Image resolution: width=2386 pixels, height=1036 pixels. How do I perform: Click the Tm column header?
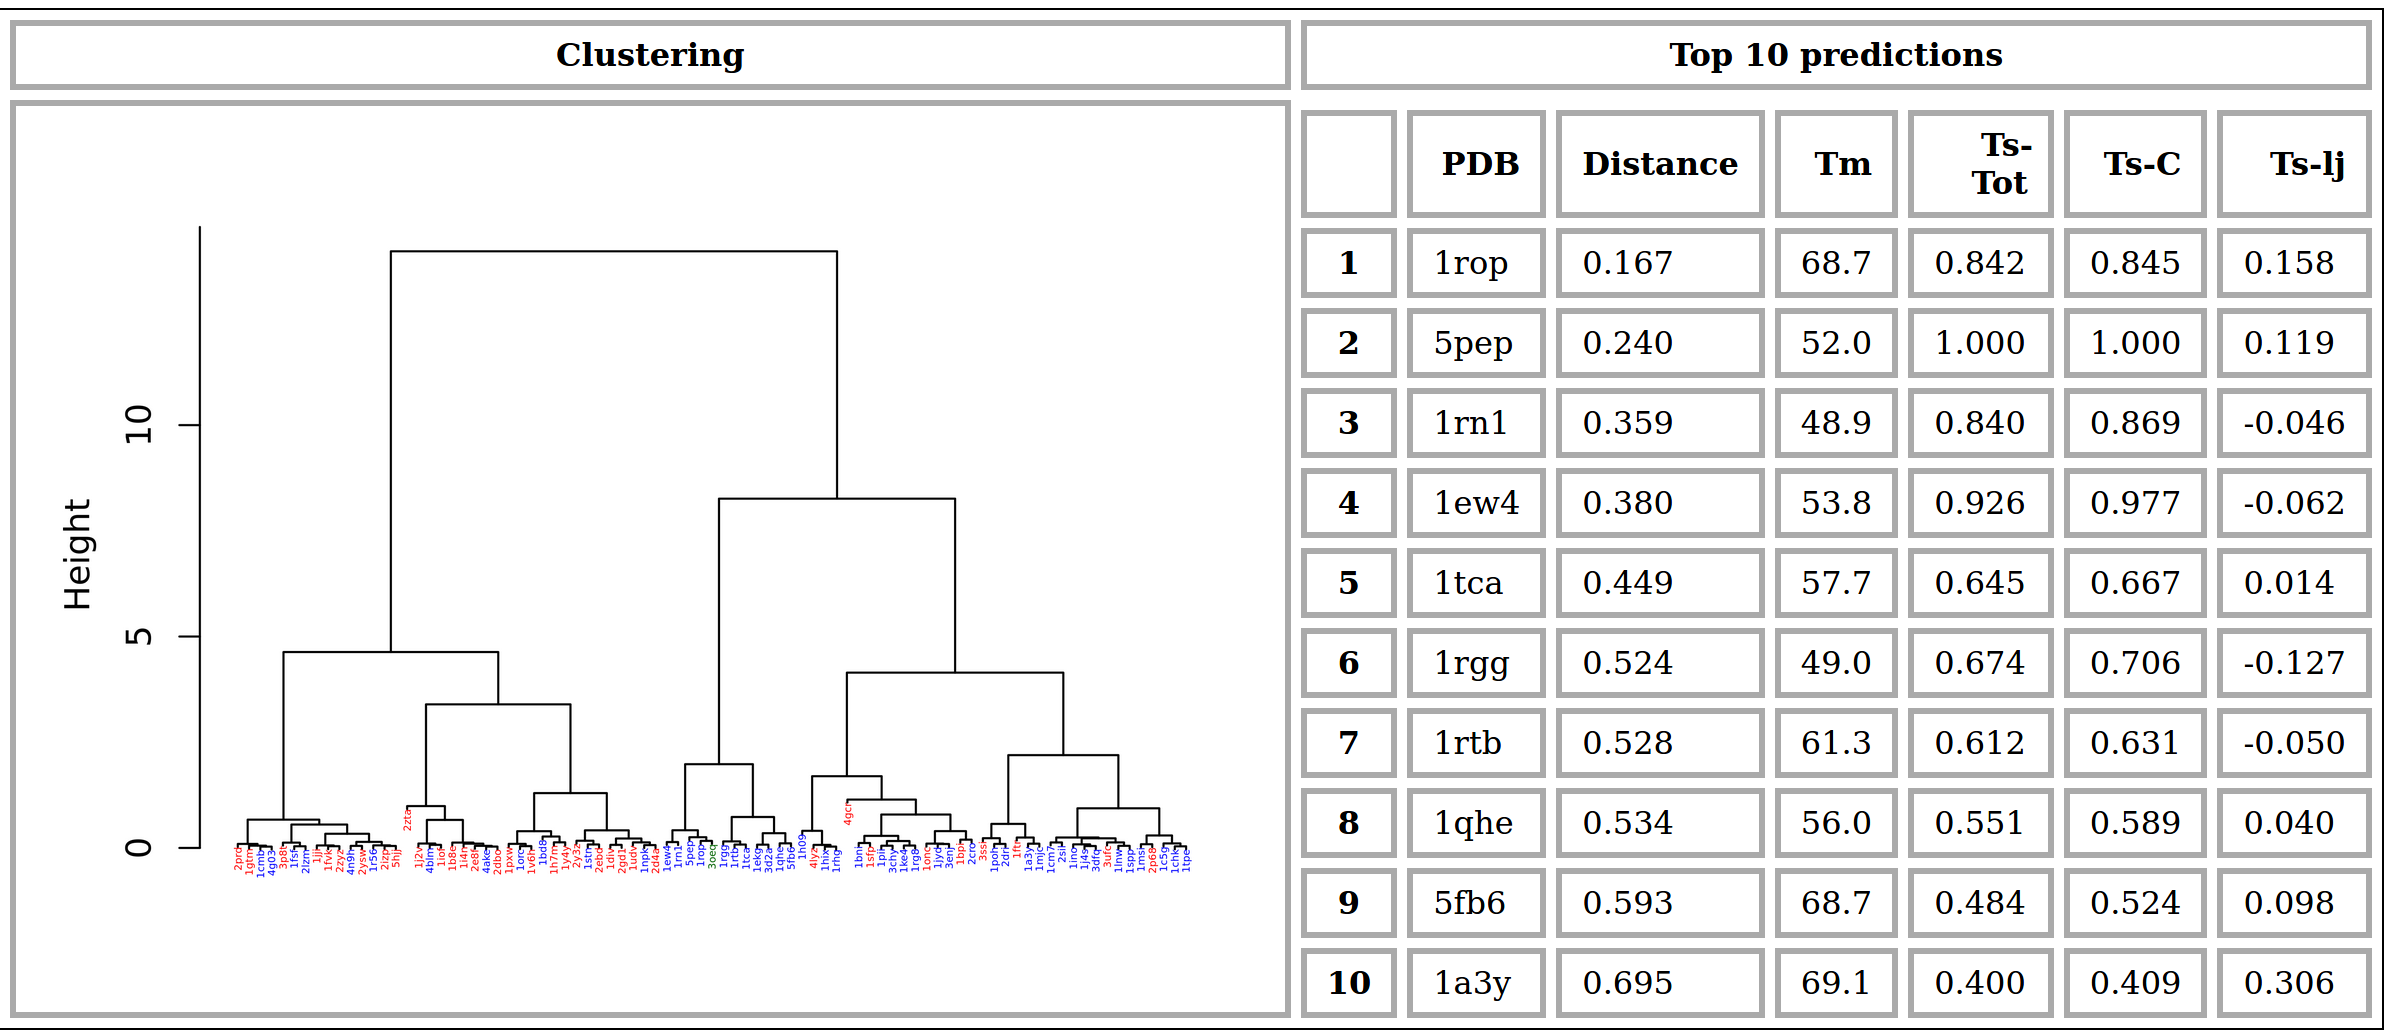[x=1842, y=164]
